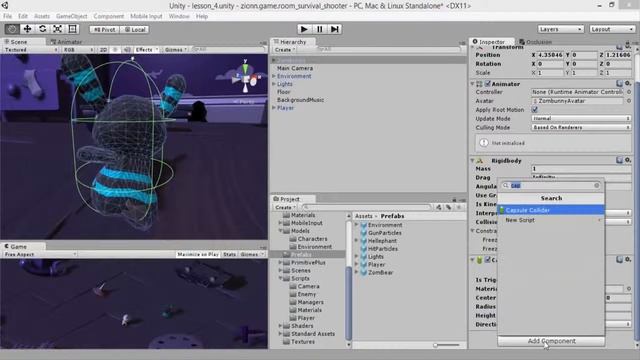This screenshot has height=360, width=640.
Task: Open Effects dropdown in Scene view
Action: pyautogui.click(x=147, y=50)
